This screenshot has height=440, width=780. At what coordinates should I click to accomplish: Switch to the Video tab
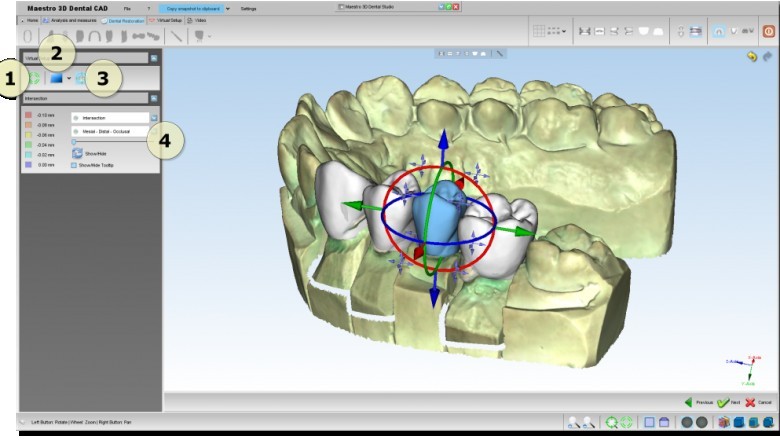196,20
